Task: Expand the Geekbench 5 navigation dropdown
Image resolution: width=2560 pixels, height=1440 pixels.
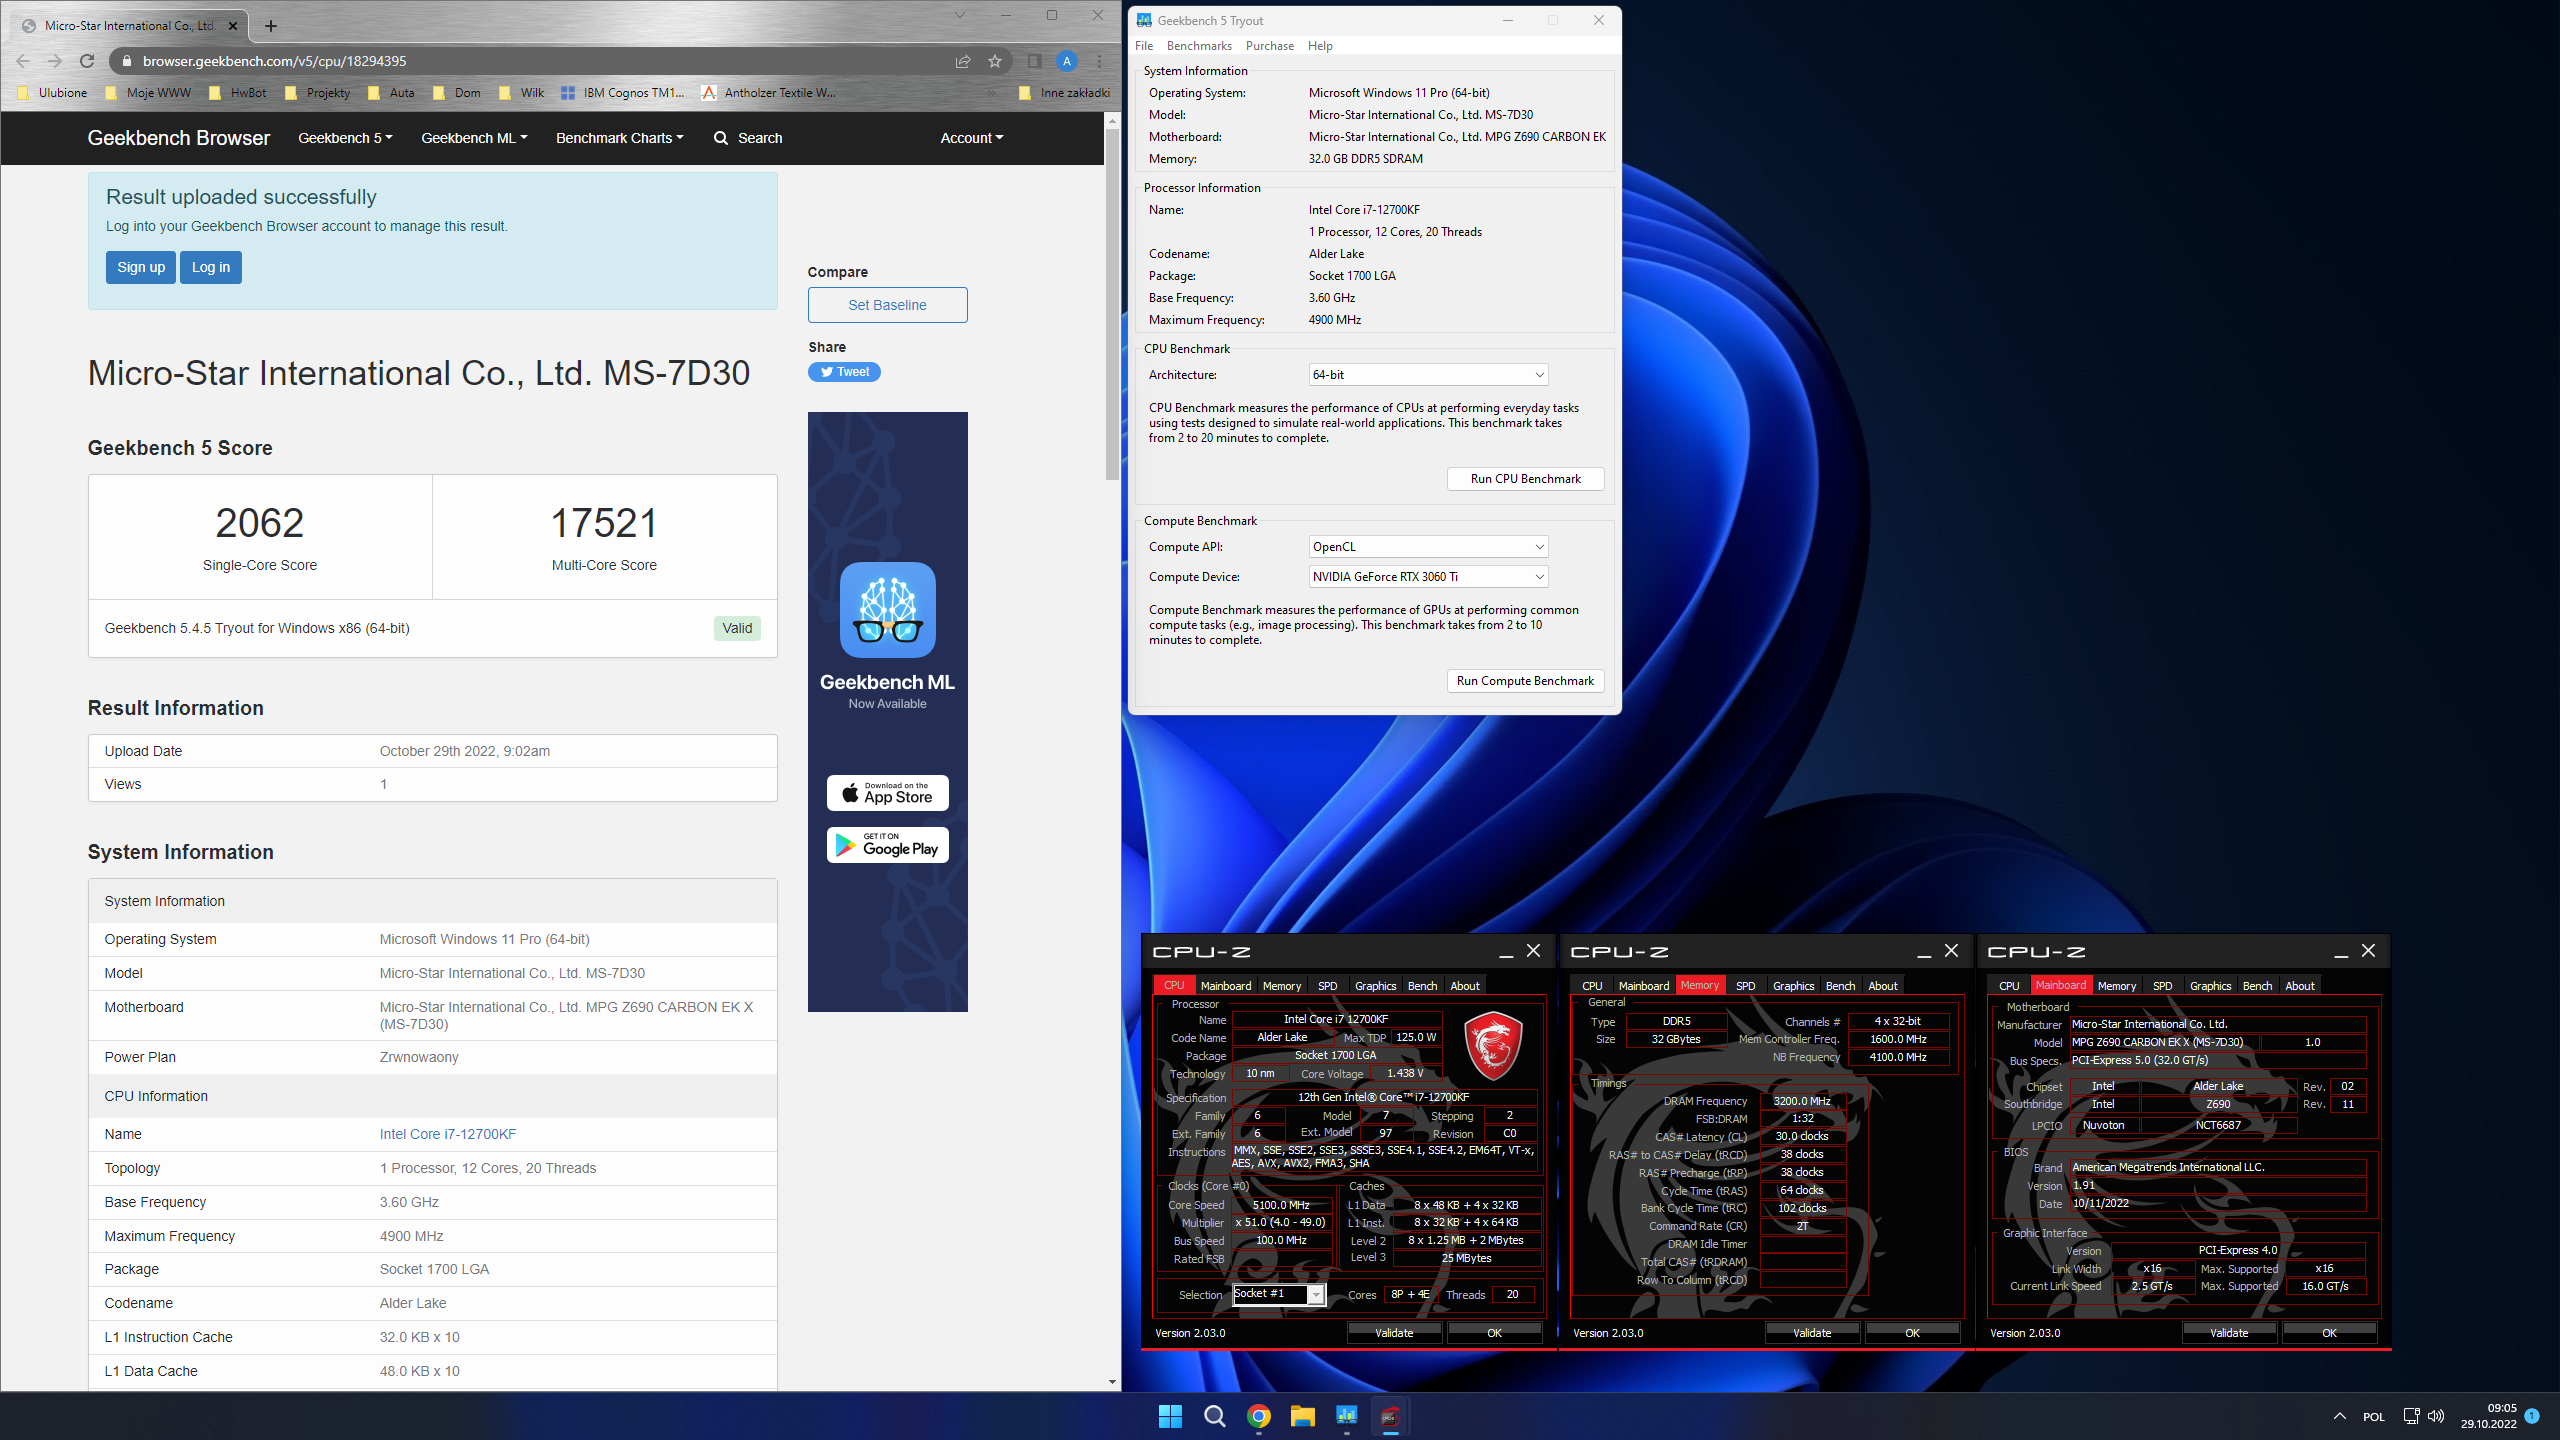Action: tap(345, 138)
